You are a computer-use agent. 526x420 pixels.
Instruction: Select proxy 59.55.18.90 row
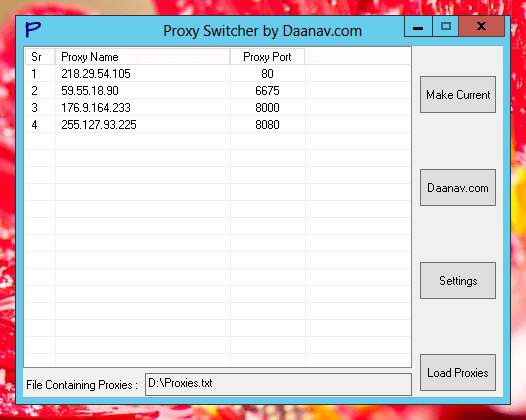tap(217, 91)
